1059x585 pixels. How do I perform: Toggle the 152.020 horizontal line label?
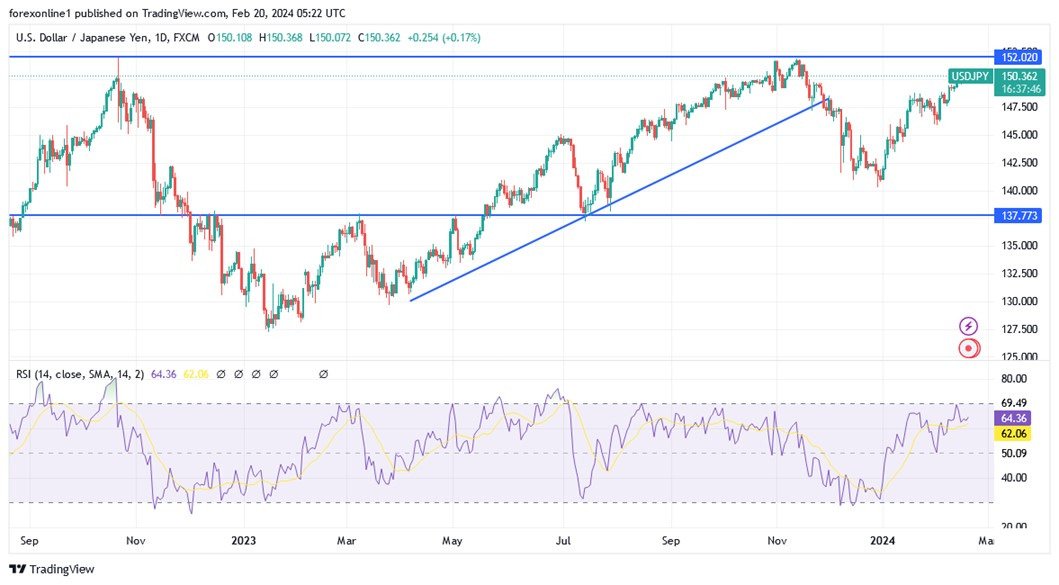click(1022, 57)
